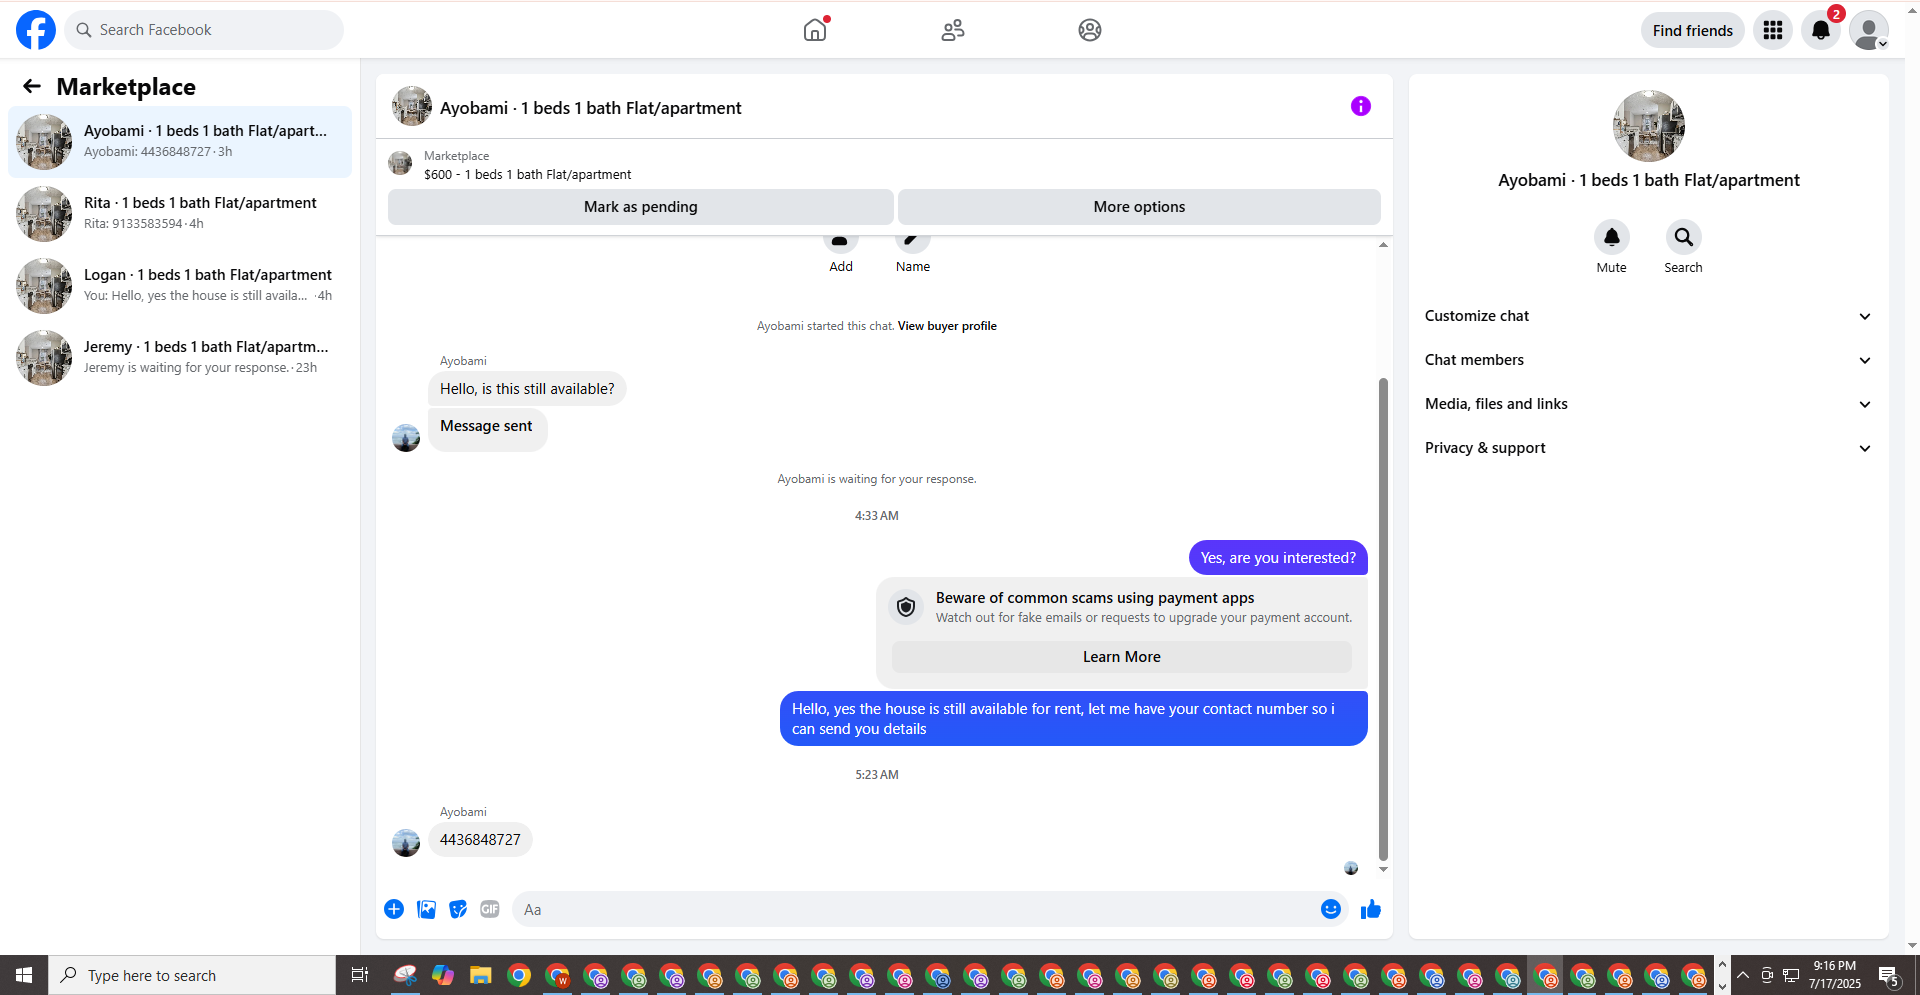Click the More options button
The width and height of the screenshot is (1920, 995).
click(1139, 207)
